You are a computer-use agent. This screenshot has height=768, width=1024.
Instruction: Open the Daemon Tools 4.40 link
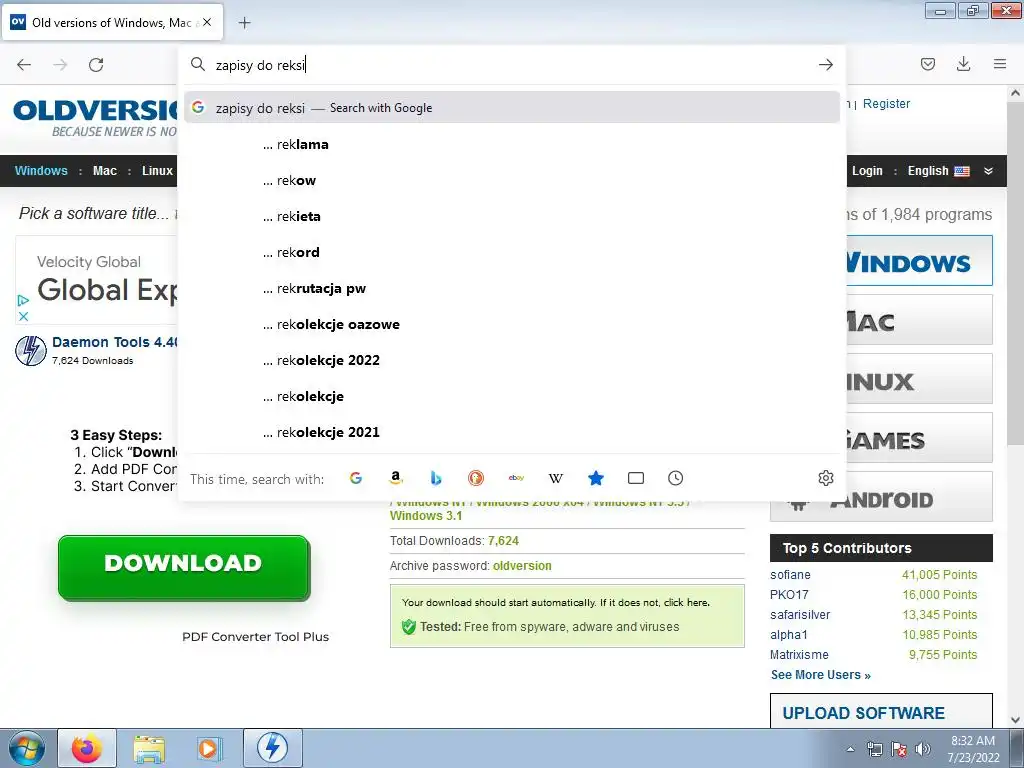tap(115, 342)
